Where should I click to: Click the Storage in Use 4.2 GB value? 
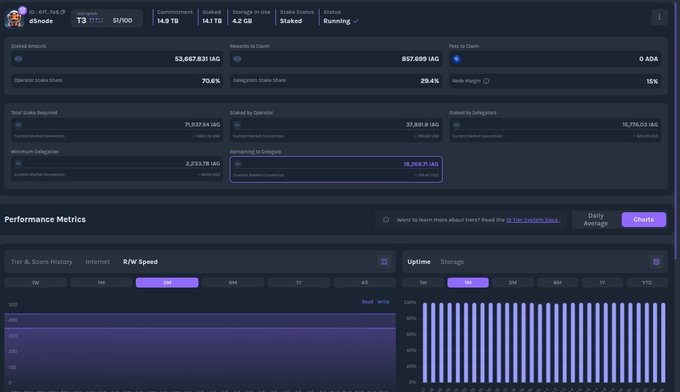[x=242, y=21]
